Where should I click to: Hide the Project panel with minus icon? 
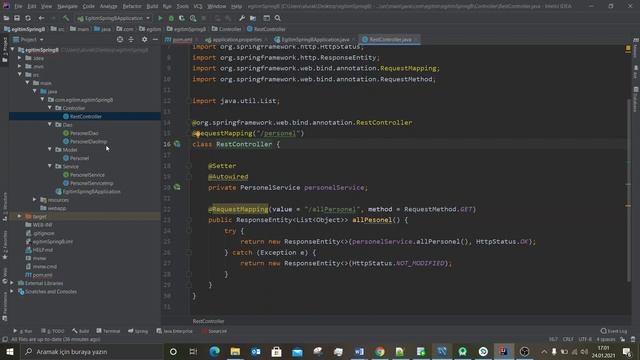(x=155, y=40)
